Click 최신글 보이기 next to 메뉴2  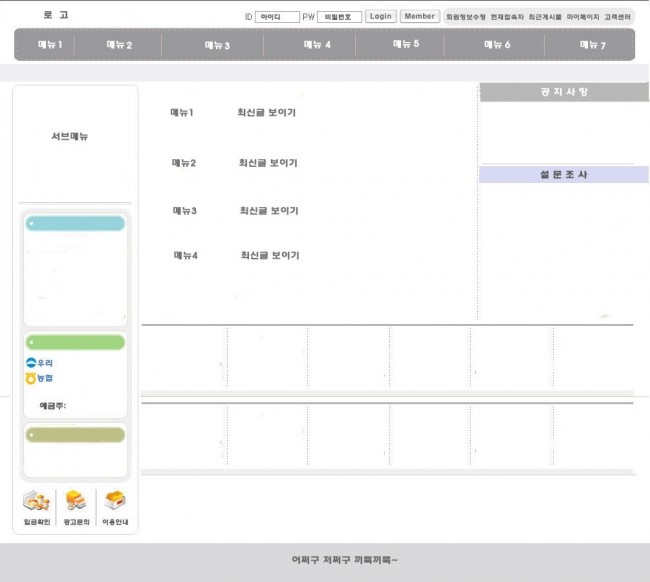click(268, 163)
